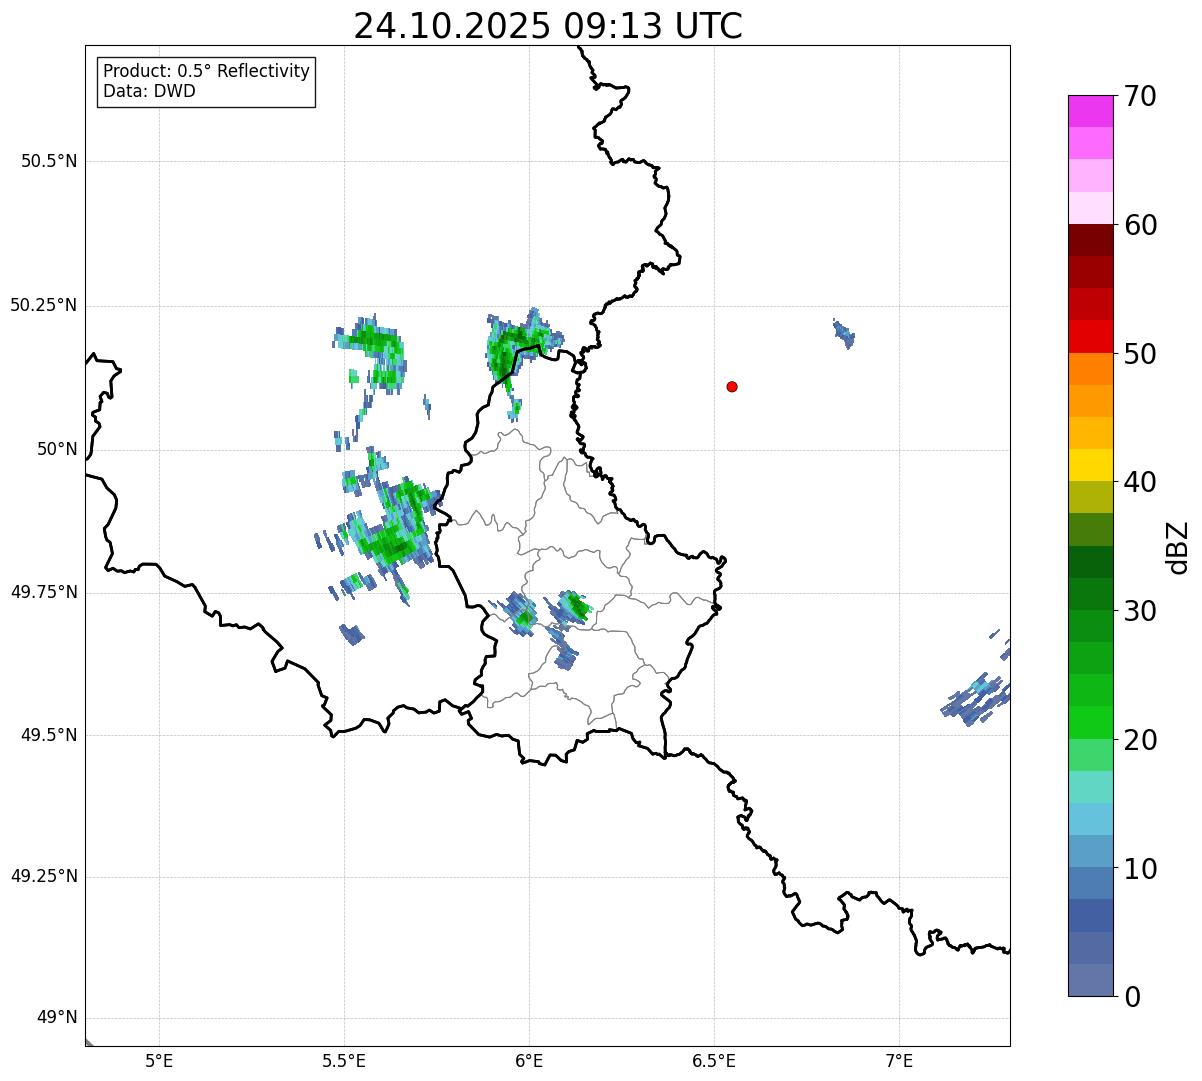Click the 5.5°E longitude label
The height and width of the screenshot is (1081, 1202).
click(344, 1060)
